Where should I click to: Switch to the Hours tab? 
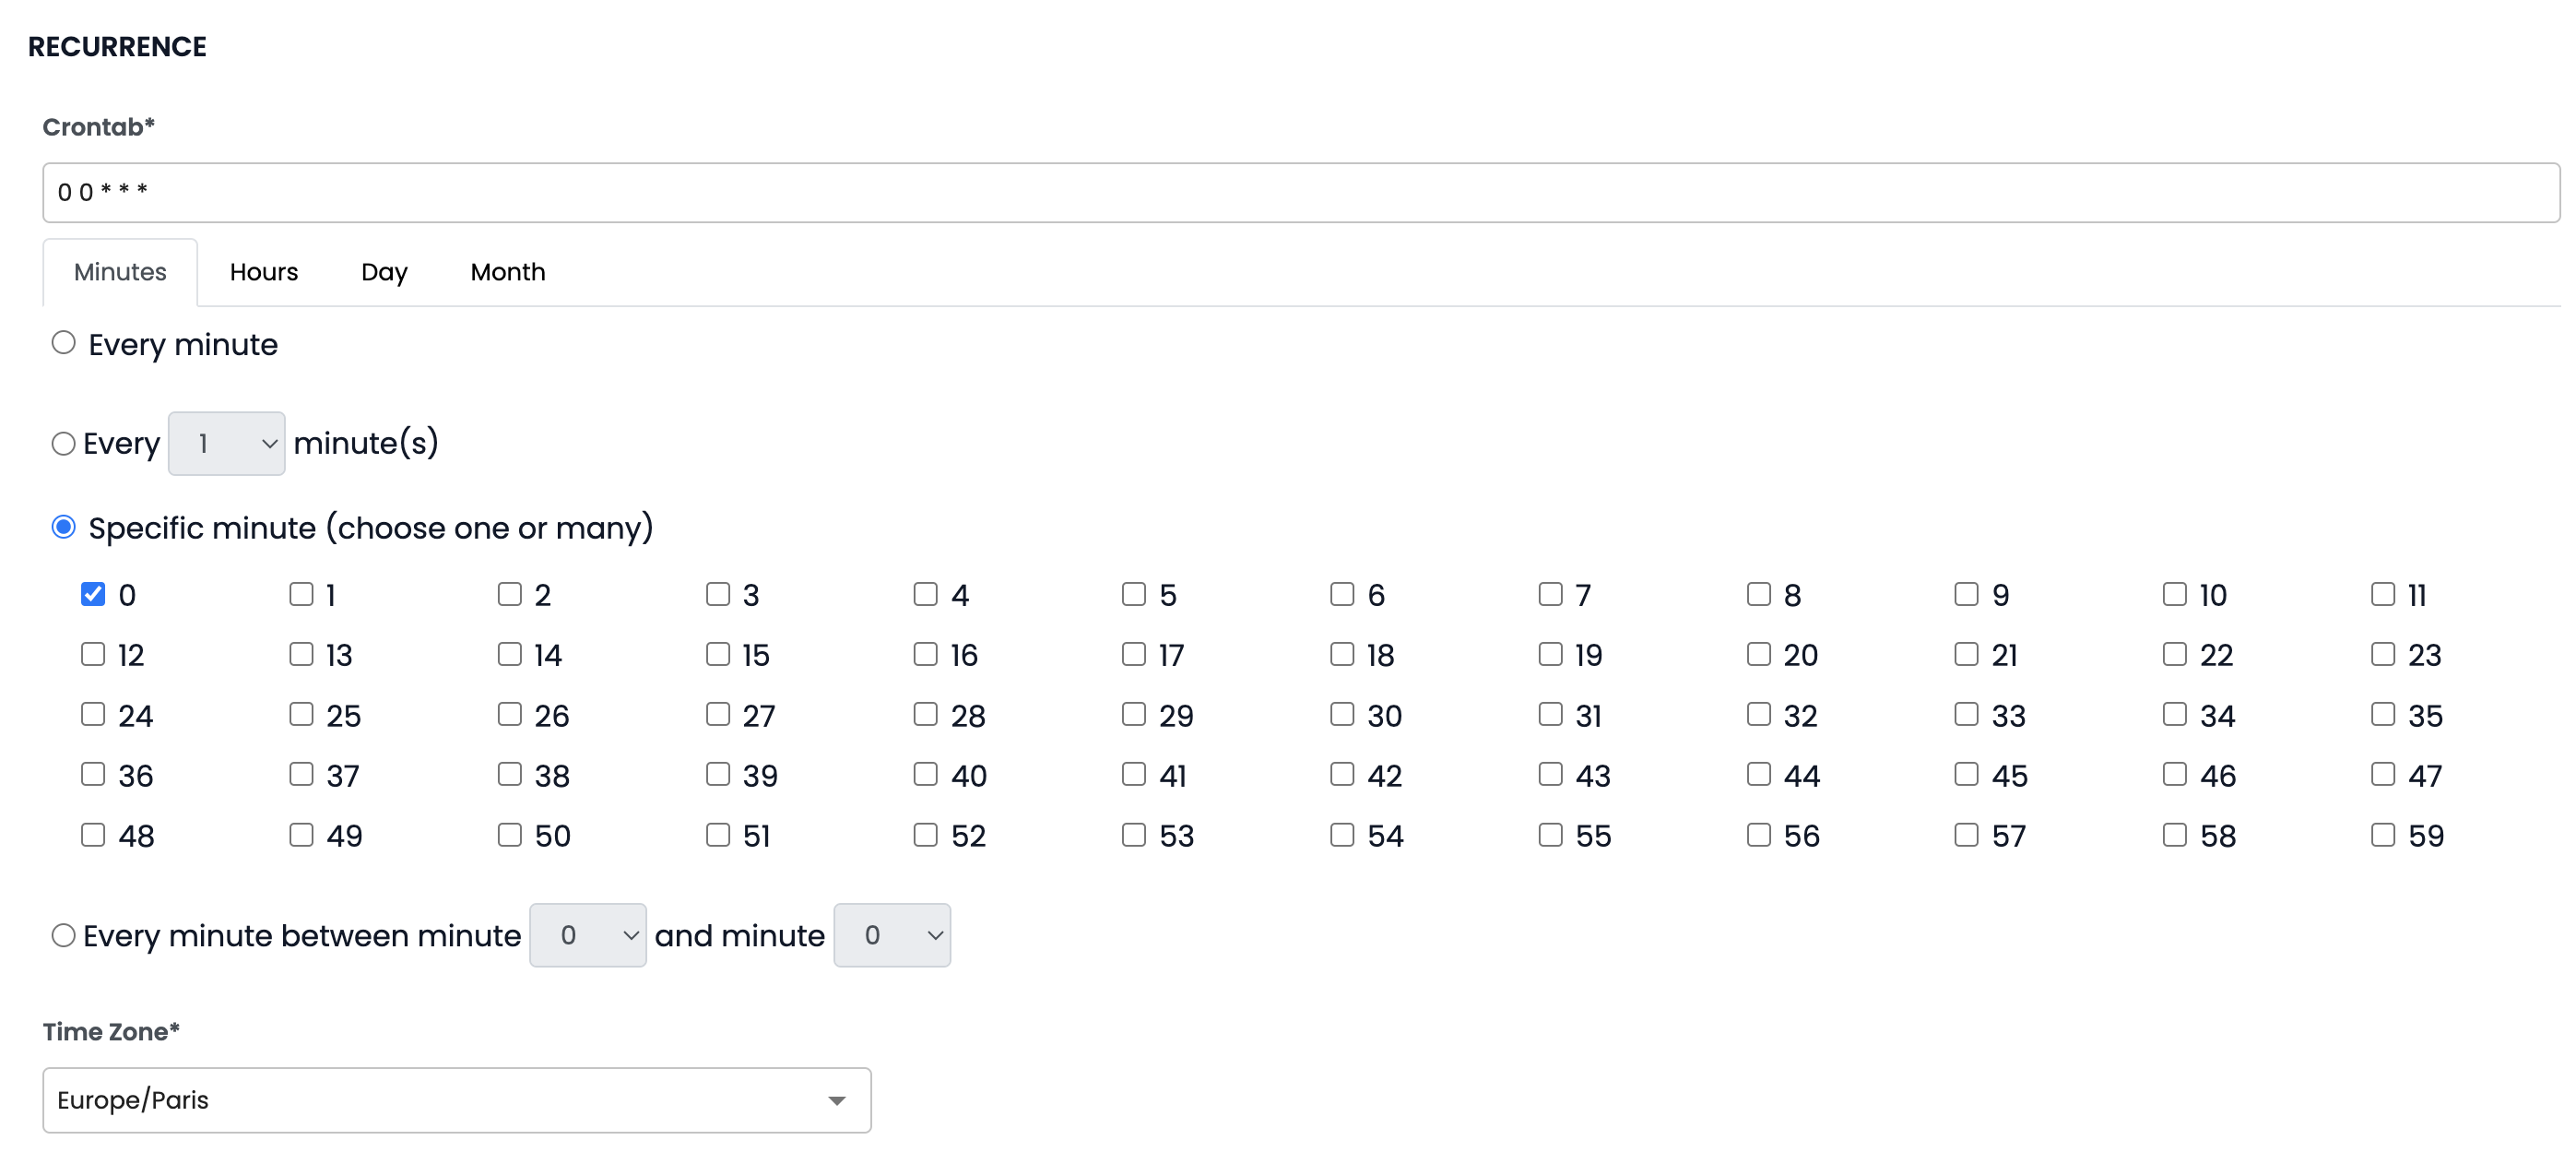(264, 272)
